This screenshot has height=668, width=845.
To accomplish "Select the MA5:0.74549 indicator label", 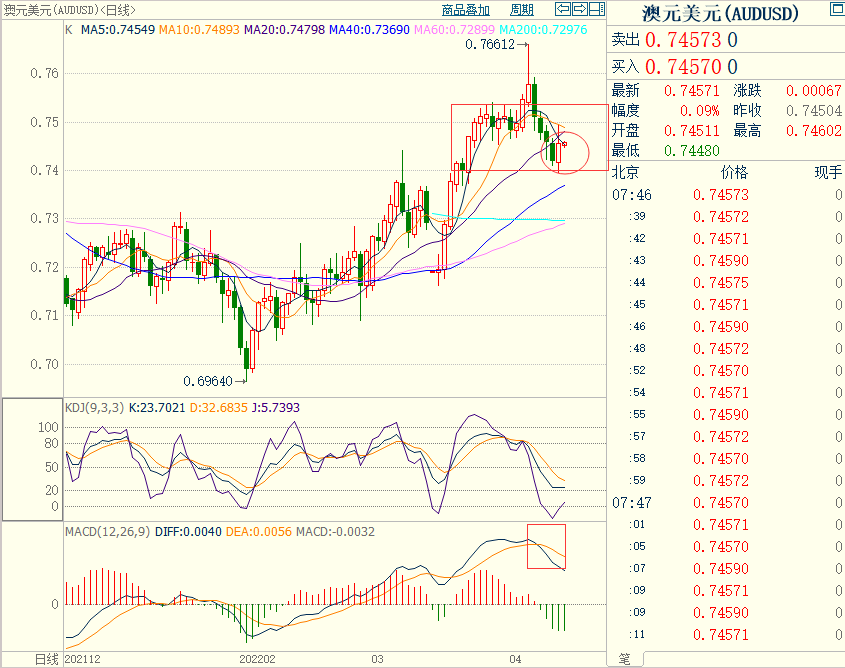I will (117, 30).
